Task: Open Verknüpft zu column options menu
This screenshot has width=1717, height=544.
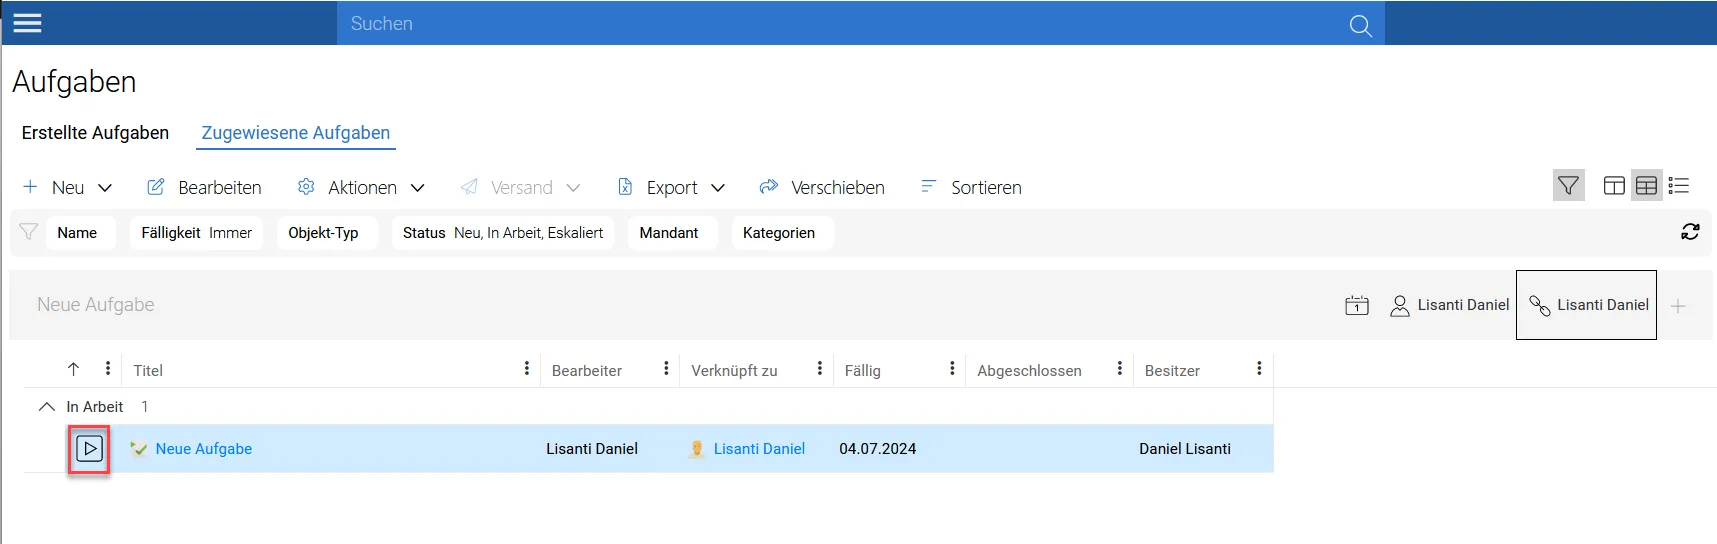Action: (820, 369)
